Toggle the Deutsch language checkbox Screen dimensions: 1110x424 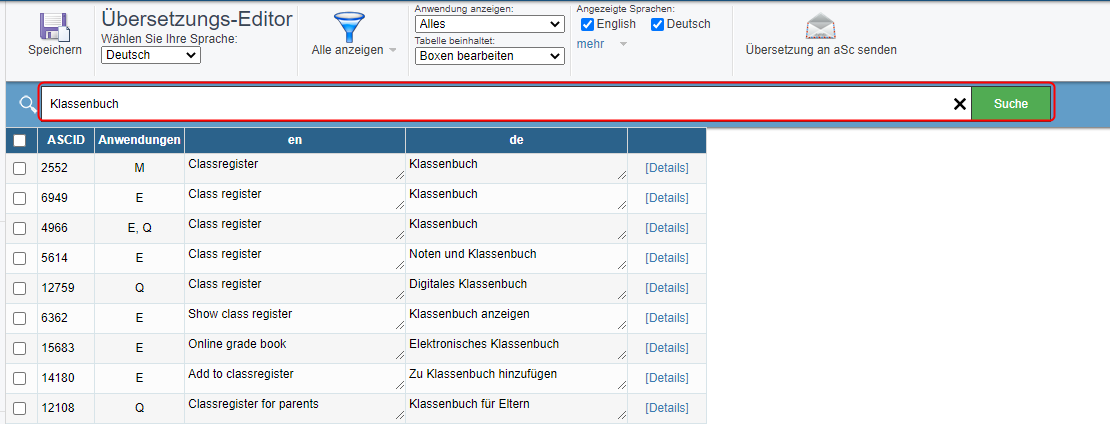coord(657,25)
